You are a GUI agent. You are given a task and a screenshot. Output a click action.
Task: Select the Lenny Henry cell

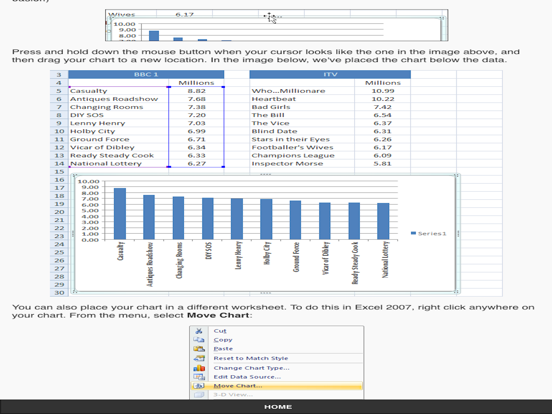118,123
